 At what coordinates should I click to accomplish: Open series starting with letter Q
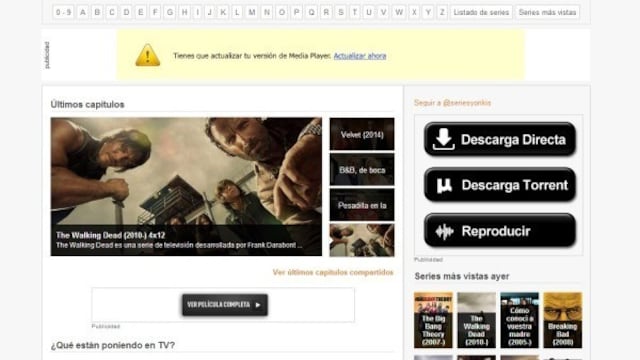tap(311, 12)
